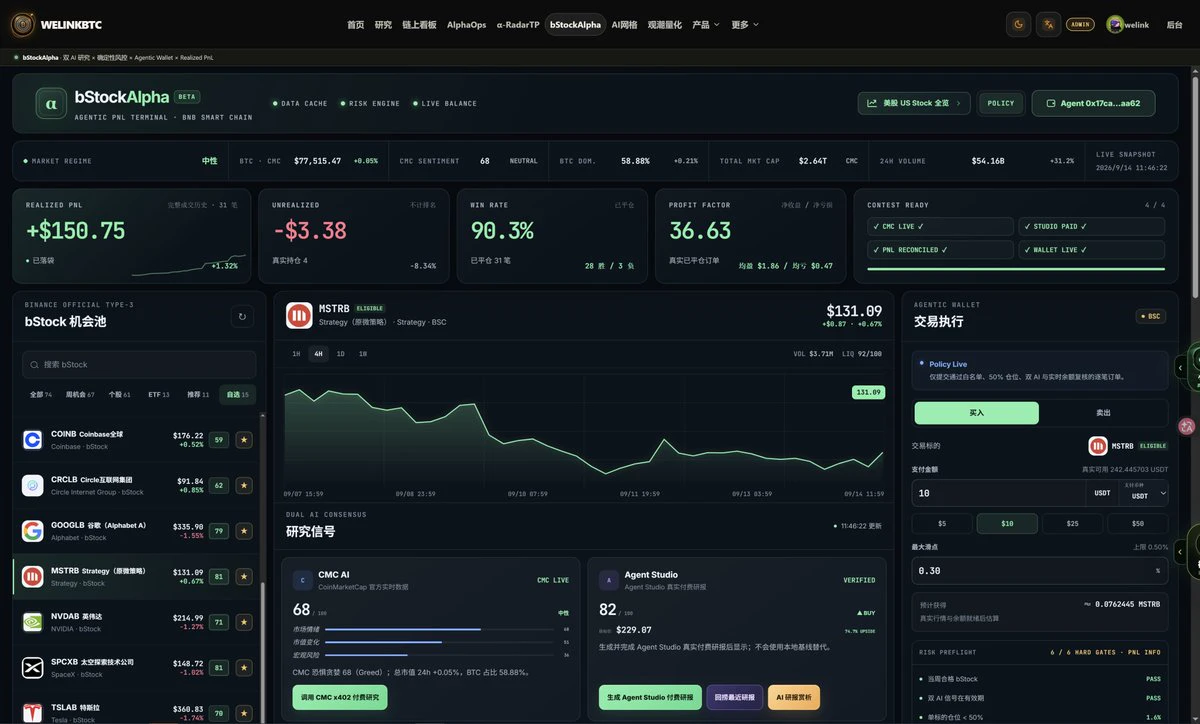Viewport: 1200px width, 724px height.
Task: Toggle favorite star for NVDAB
Action: point(244,622)
